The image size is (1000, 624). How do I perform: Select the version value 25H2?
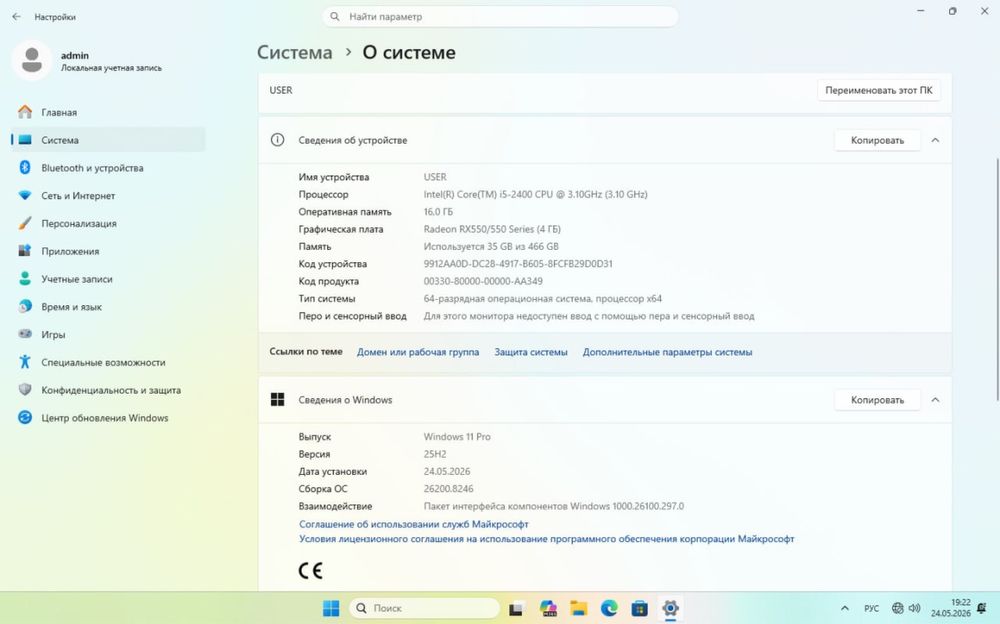coord(435,454)
